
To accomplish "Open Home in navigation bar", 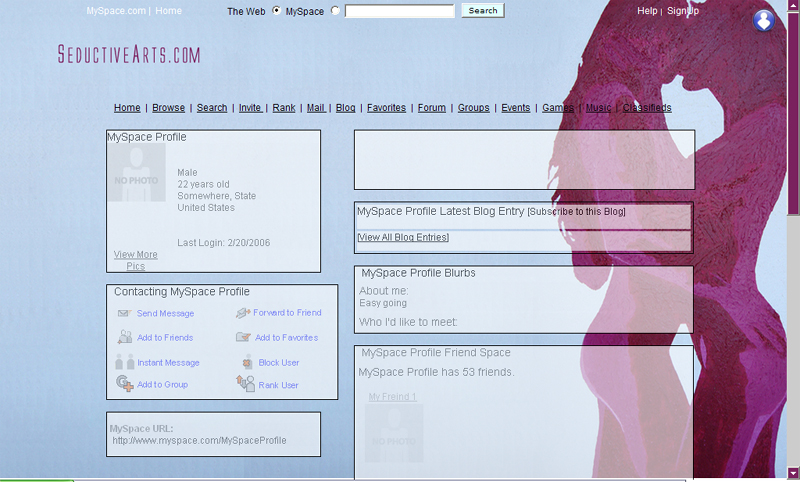I will click(x=127, y=108).
